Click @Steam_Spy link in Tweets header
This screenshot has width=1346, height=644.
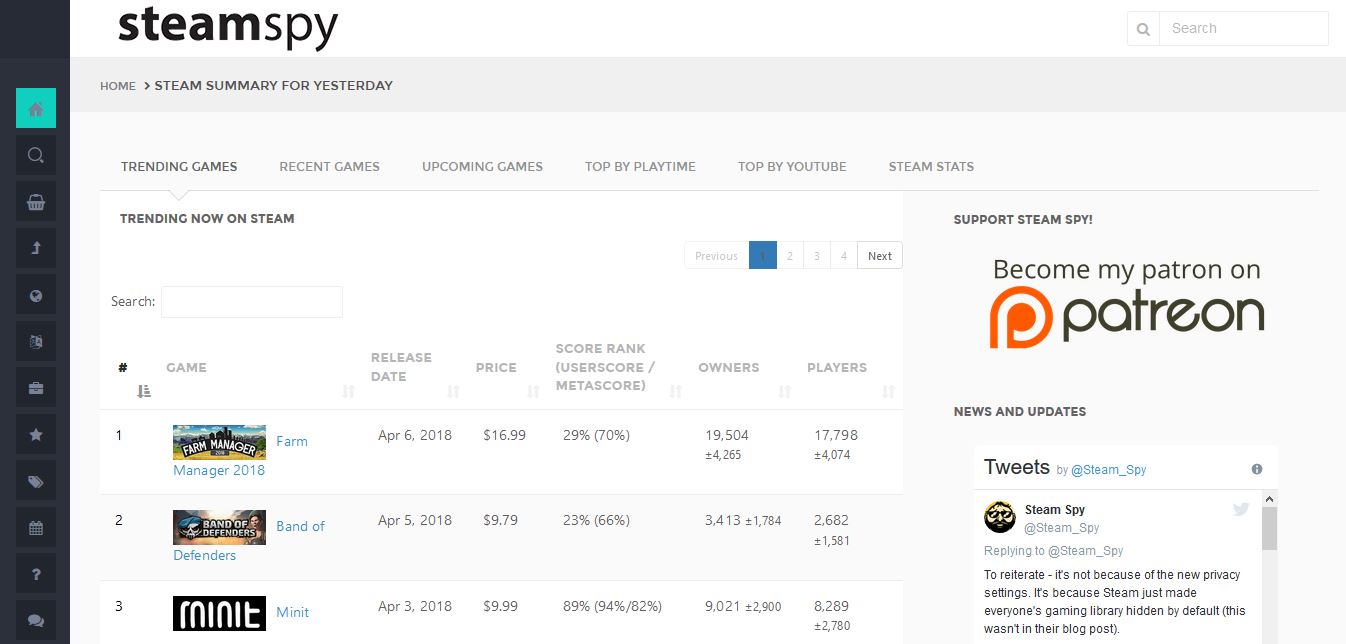click(1109, 469)
